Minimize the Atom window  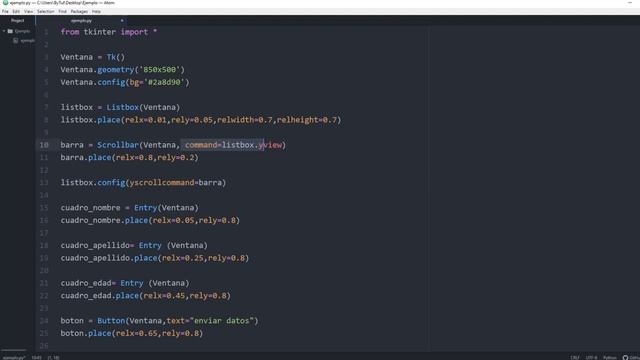[x=630, y=3]
